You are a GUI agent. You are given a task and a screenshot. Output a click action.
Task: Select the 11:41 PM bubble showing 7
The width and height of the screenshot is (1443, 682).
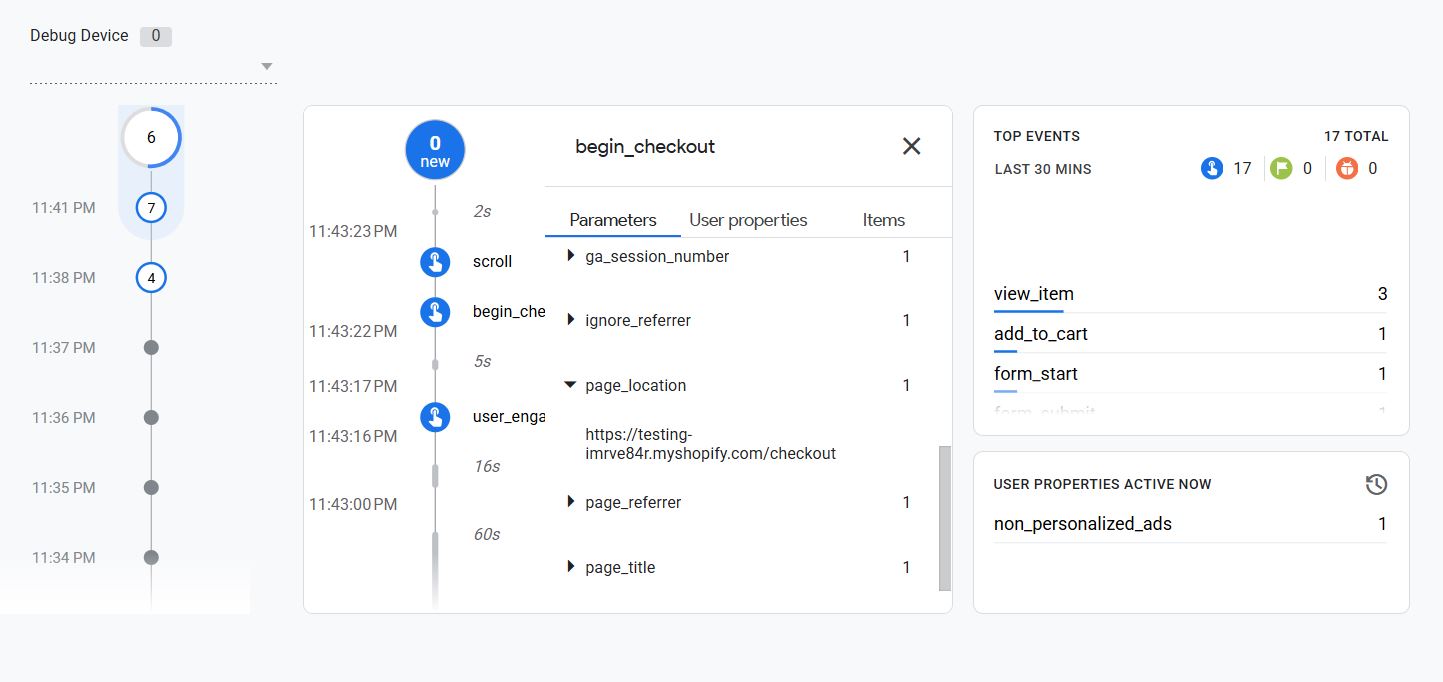(151, 208)
